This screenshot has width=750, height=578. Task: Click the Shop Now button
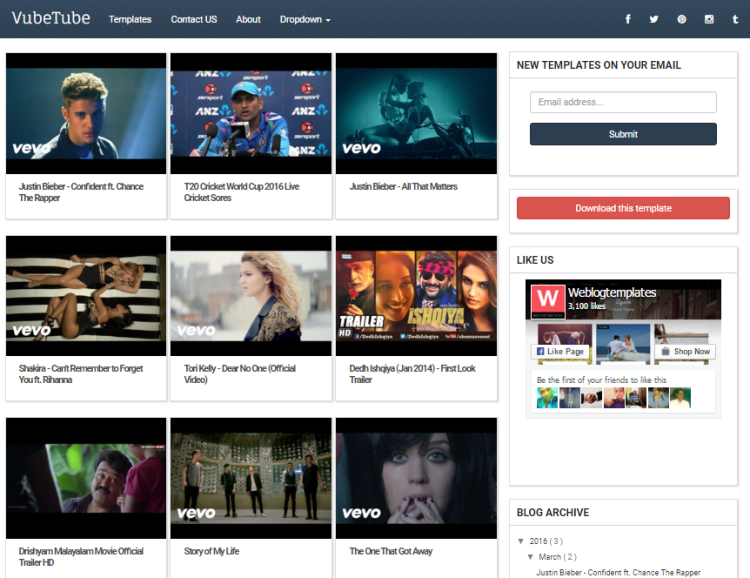point(685,351)
